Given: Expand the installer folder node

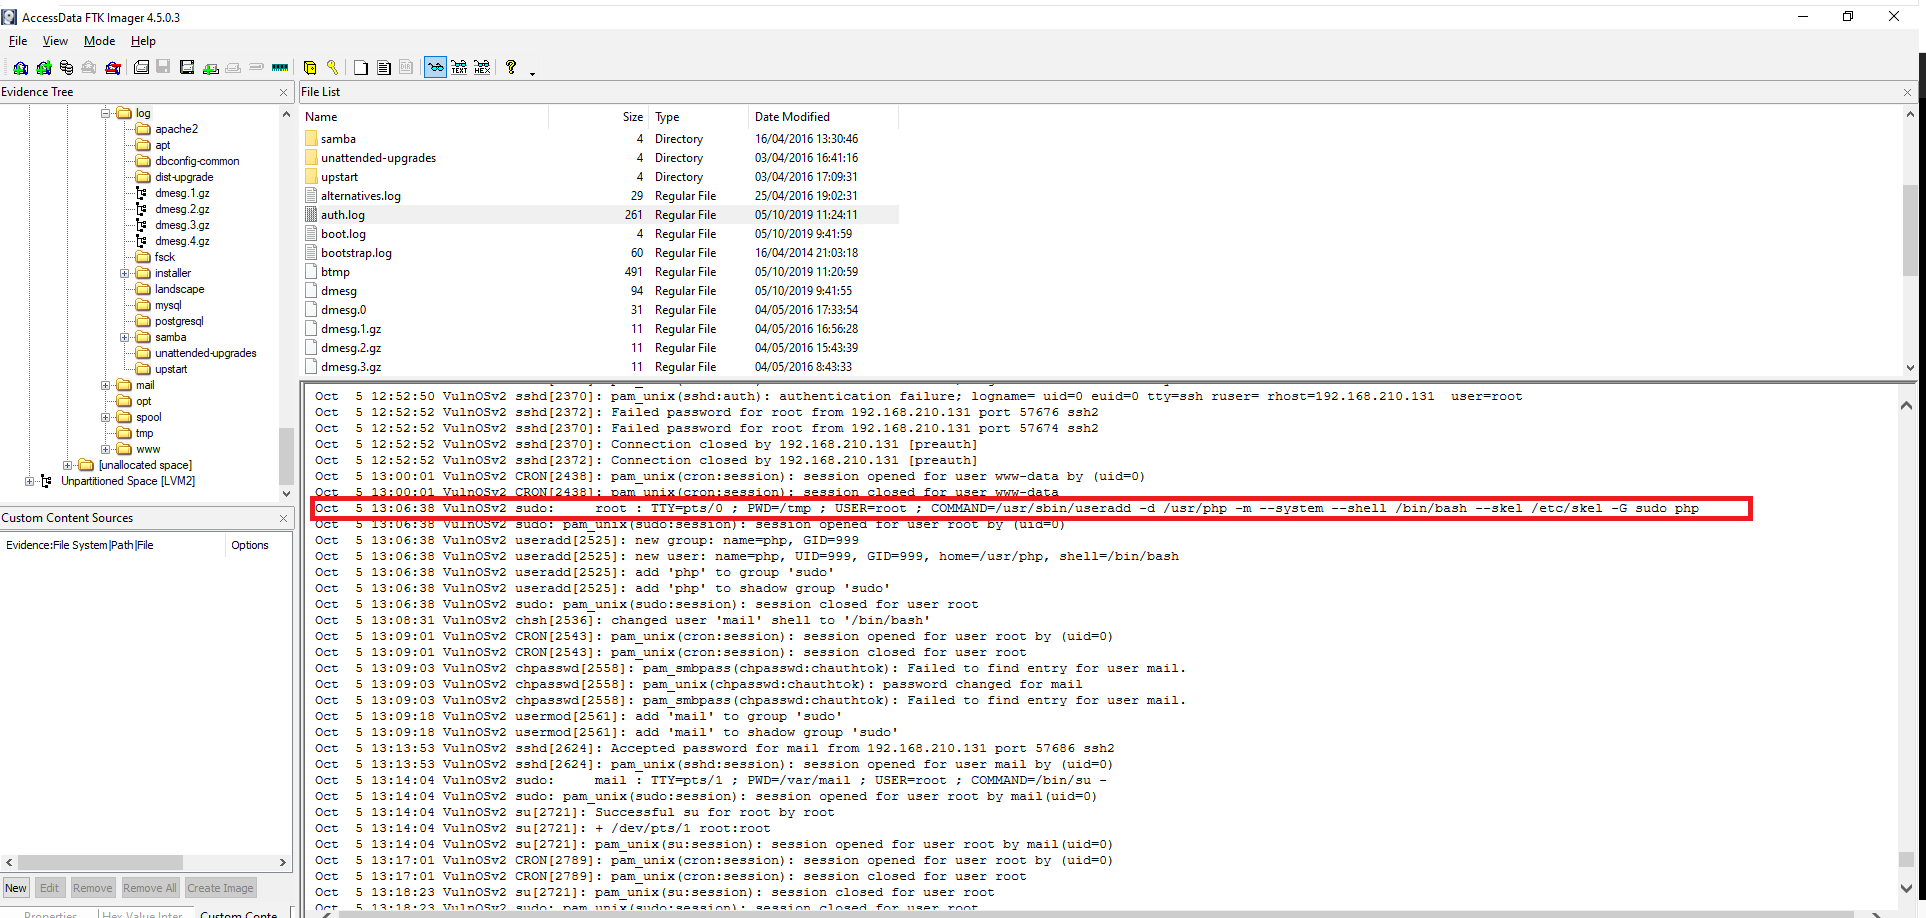Looking at the screenshot, I should (125, 273).
